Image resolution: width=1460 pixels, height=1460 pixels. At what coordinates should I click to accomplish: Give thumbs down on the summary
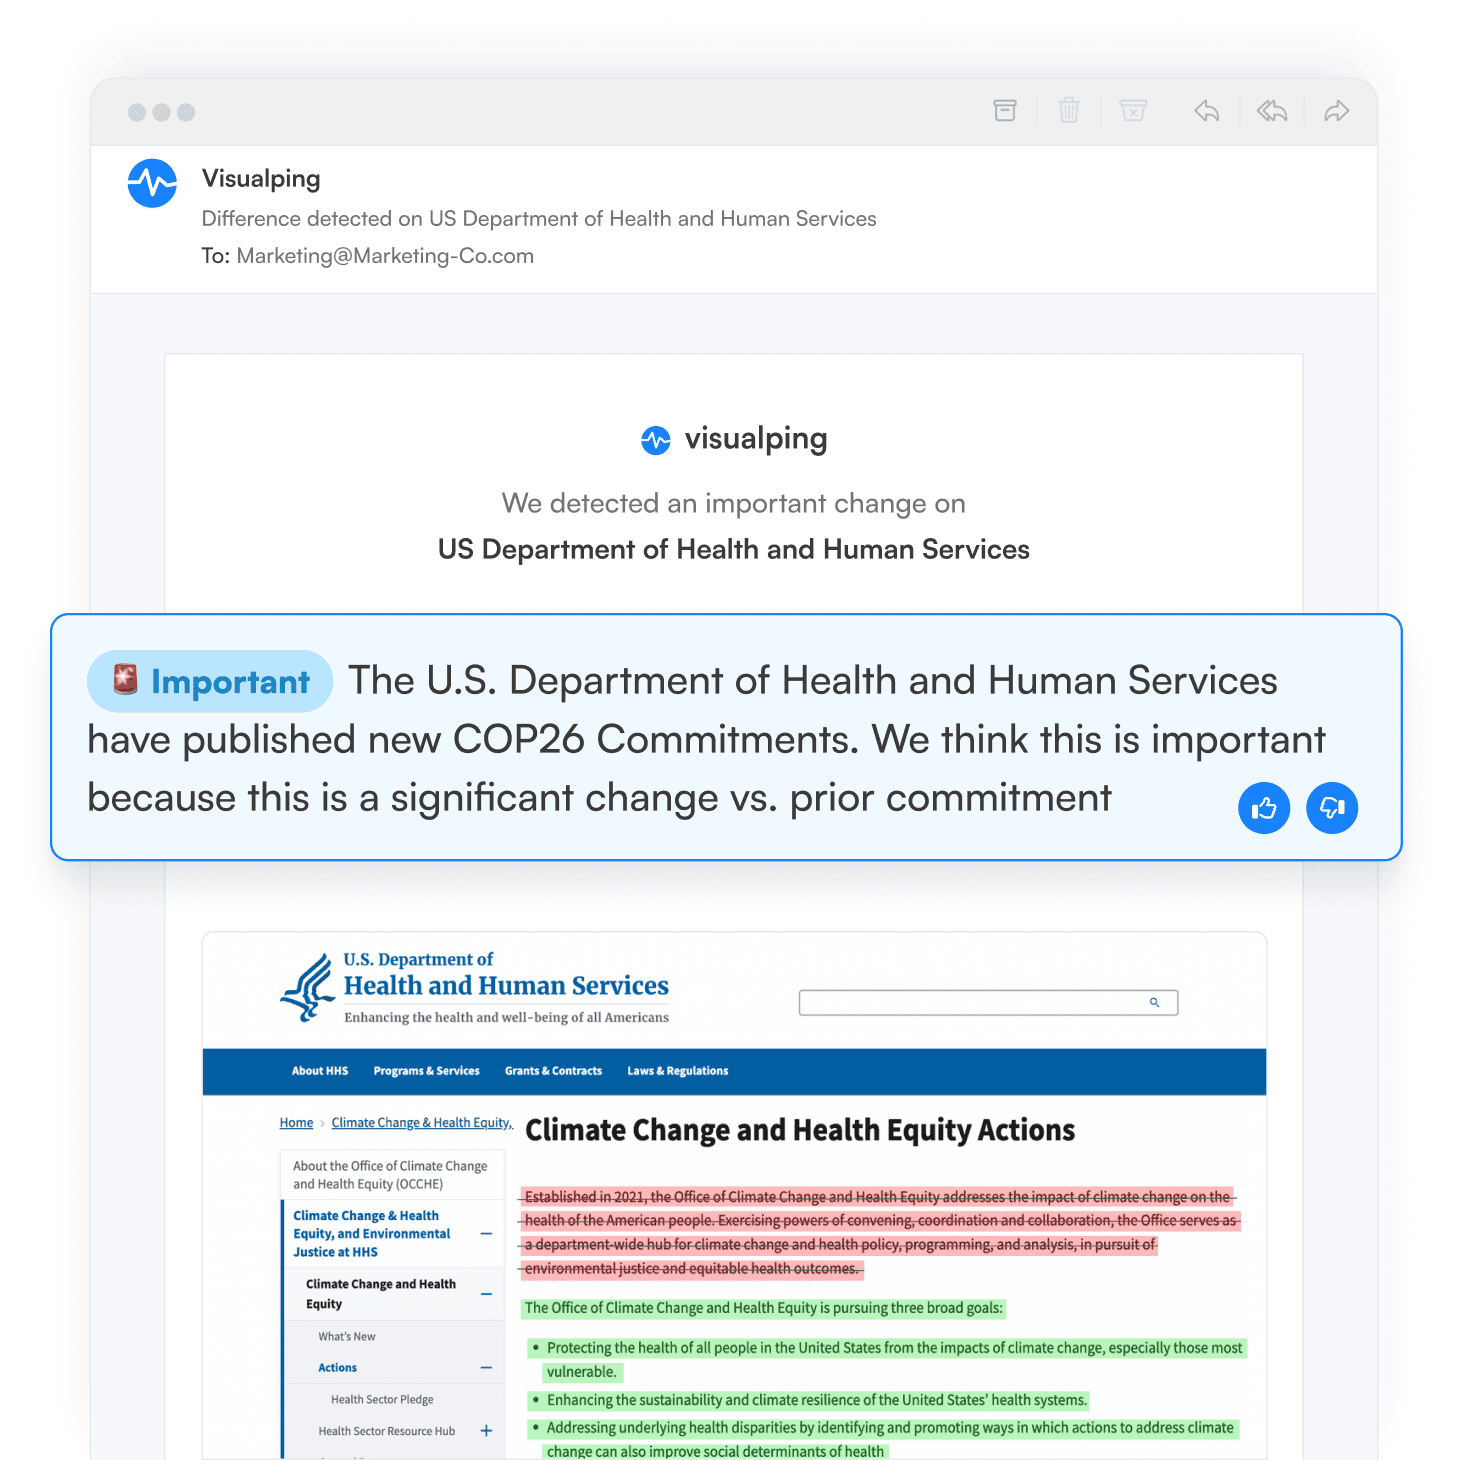(x=1332, y=808)
